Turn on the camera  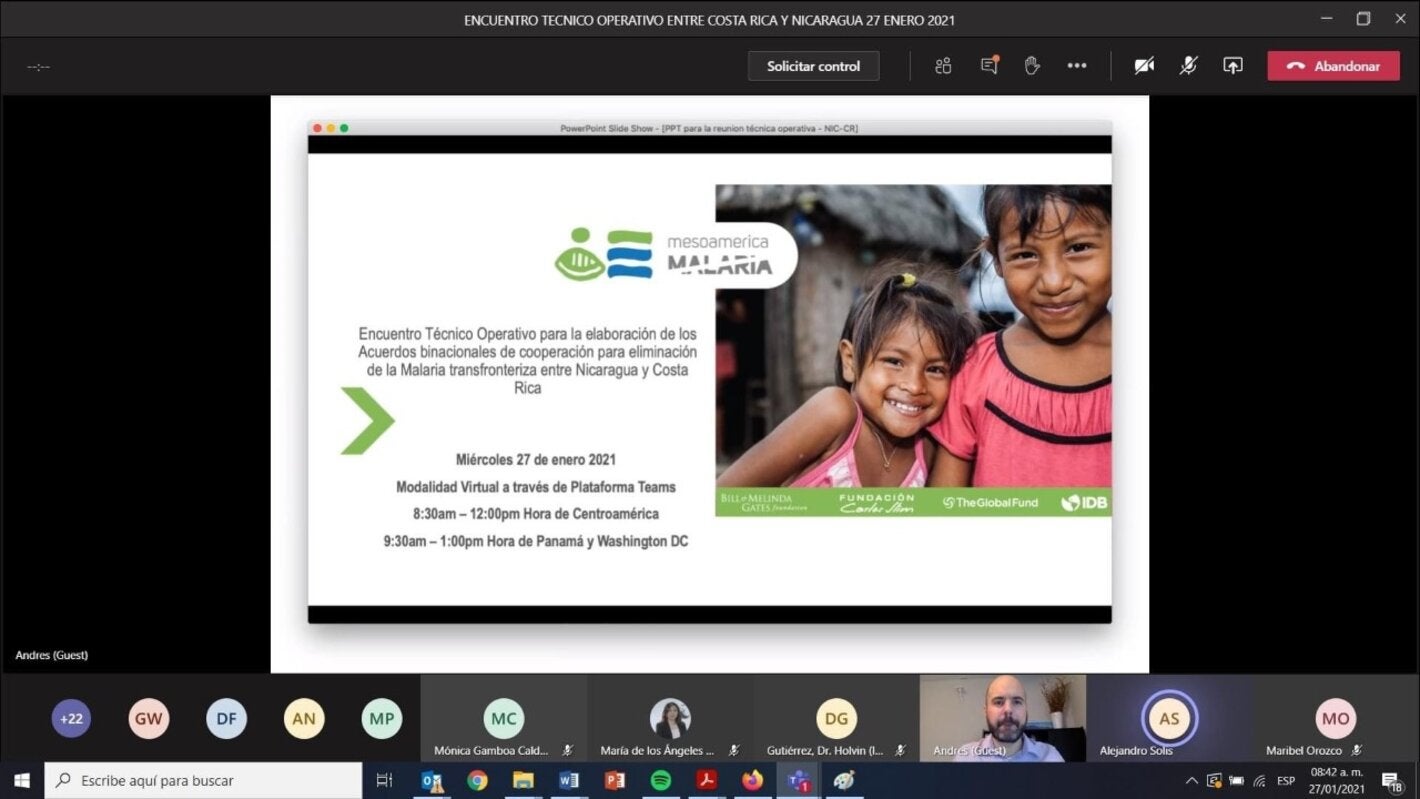click(1144, 66)
